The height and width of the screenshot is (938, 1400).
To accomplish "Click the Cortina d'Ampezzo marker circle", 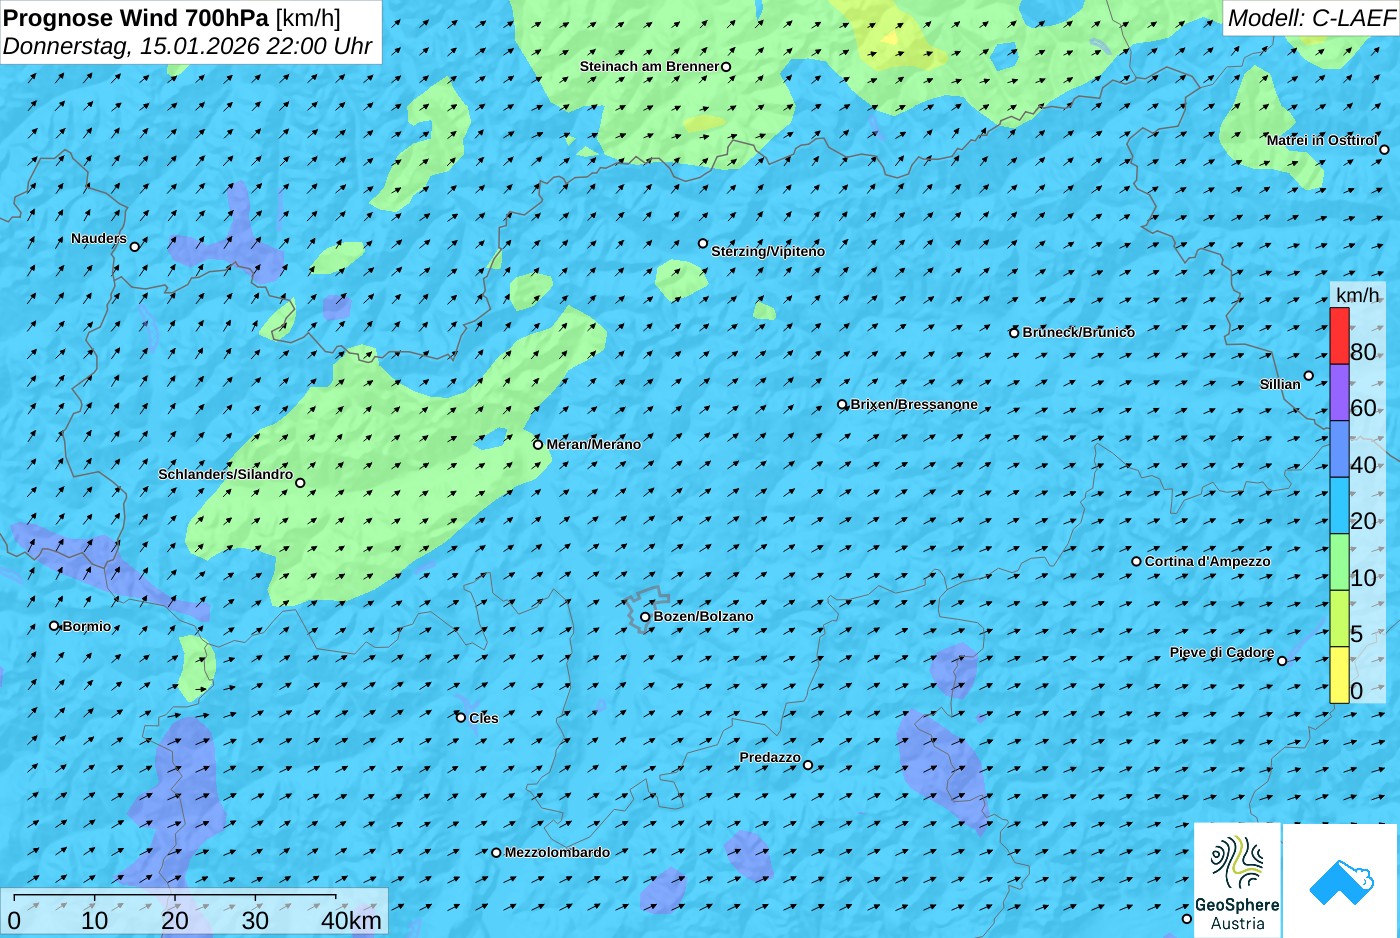I will tap(1136, 561).
